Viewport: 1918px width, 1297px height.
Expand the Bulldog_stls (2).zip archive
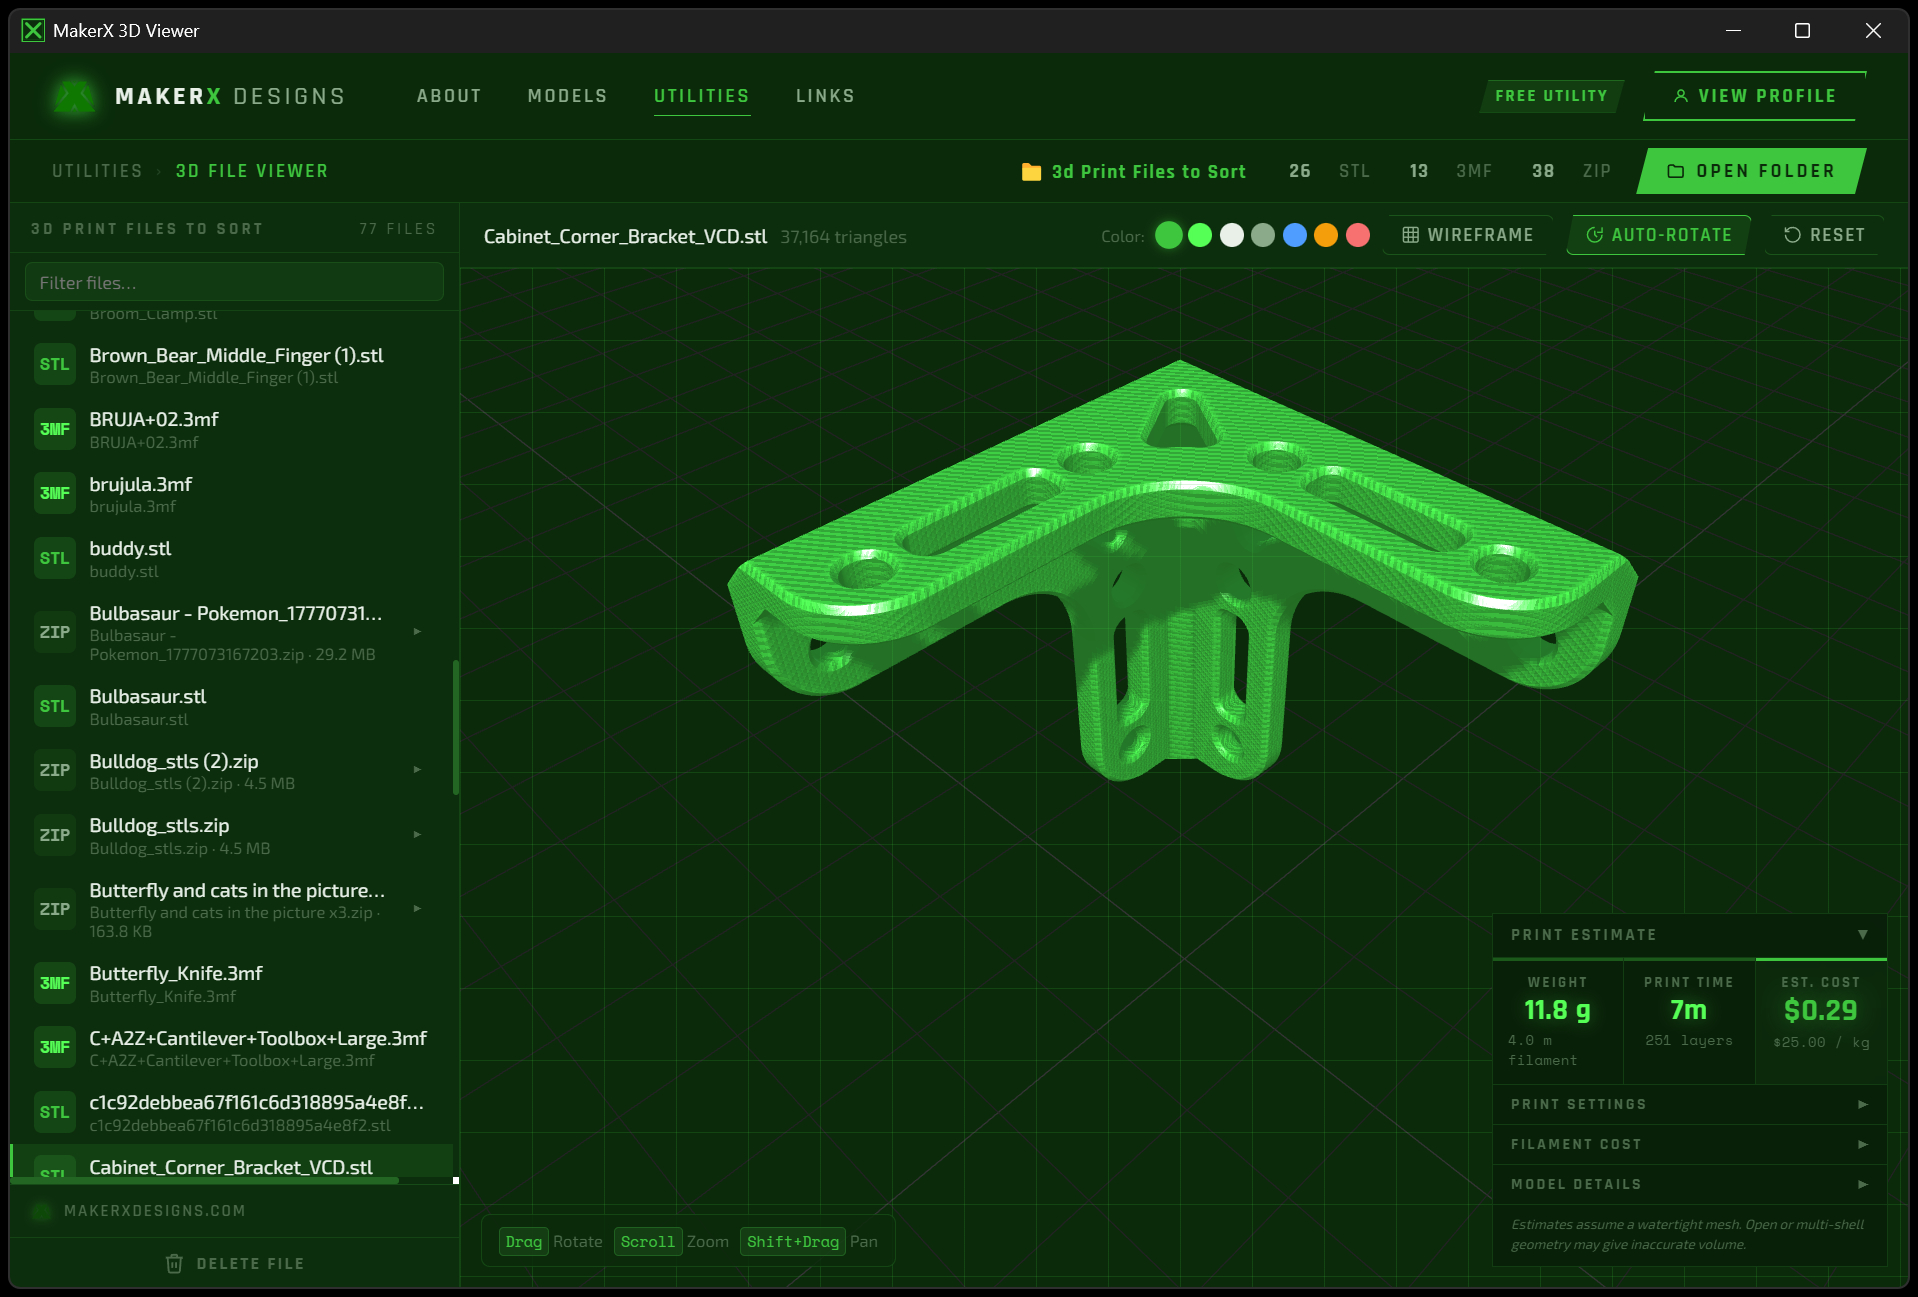417,770
